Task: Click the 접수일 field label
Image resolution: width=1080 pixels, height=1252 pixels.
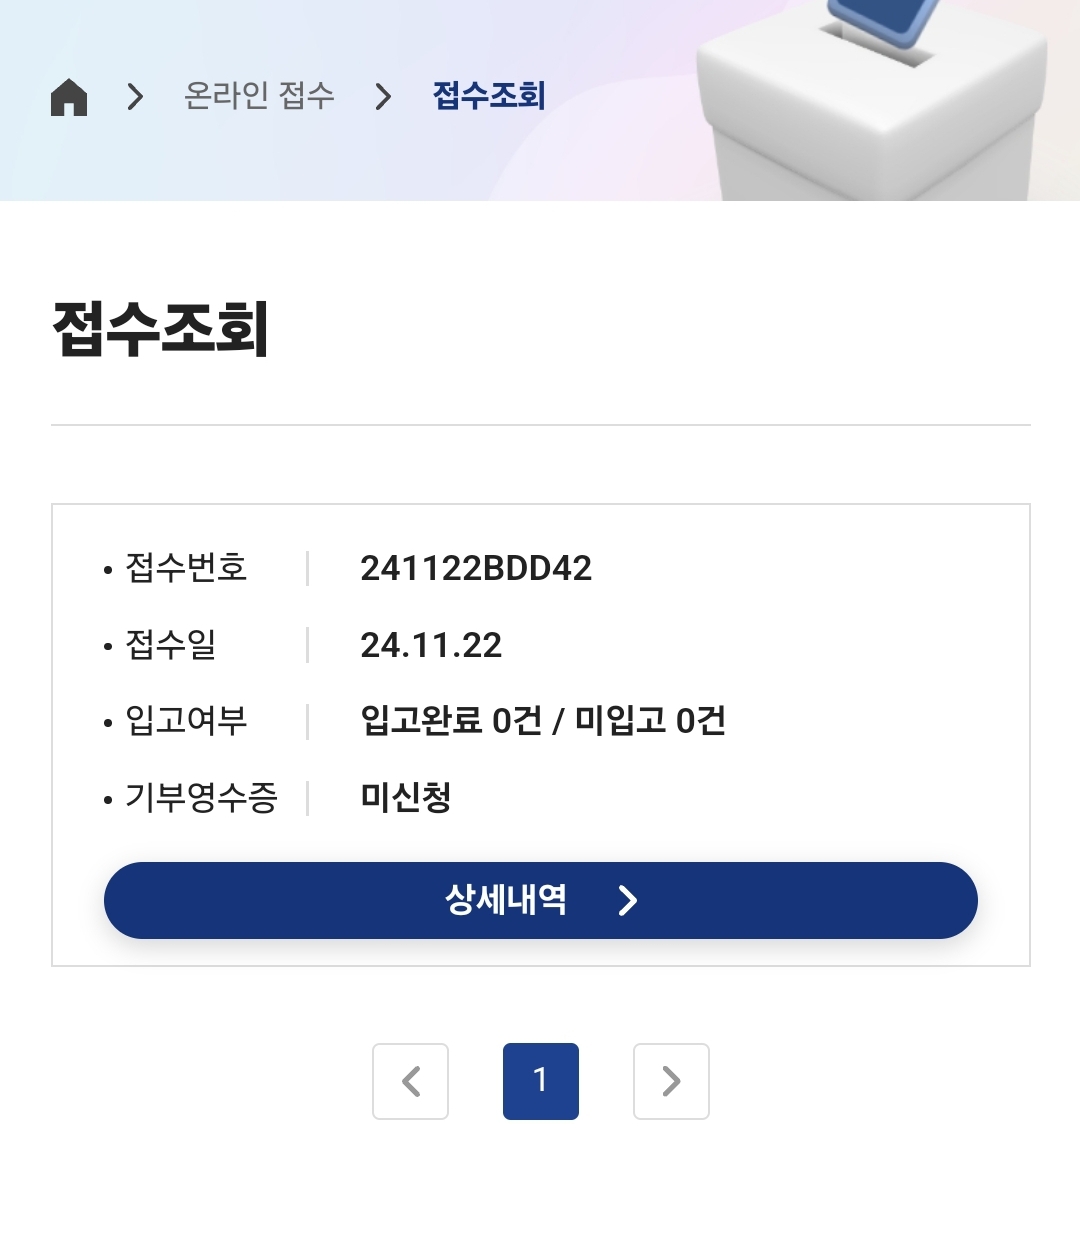Action: point(171,645)
